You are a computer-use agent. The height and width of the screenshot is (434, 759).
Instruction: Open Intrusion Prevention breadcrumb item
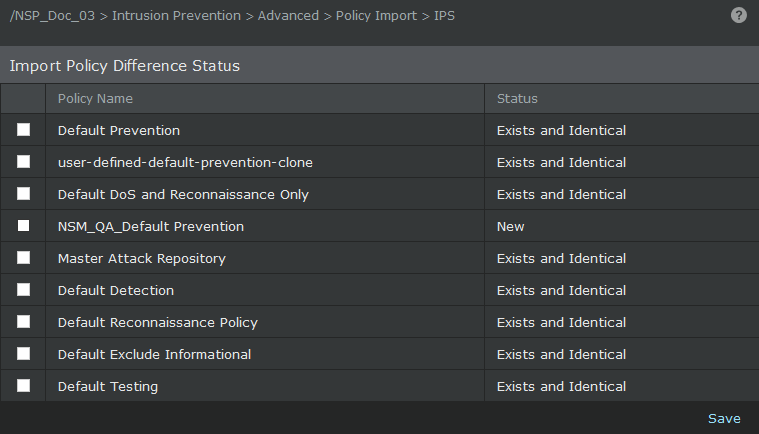point(176,15)
